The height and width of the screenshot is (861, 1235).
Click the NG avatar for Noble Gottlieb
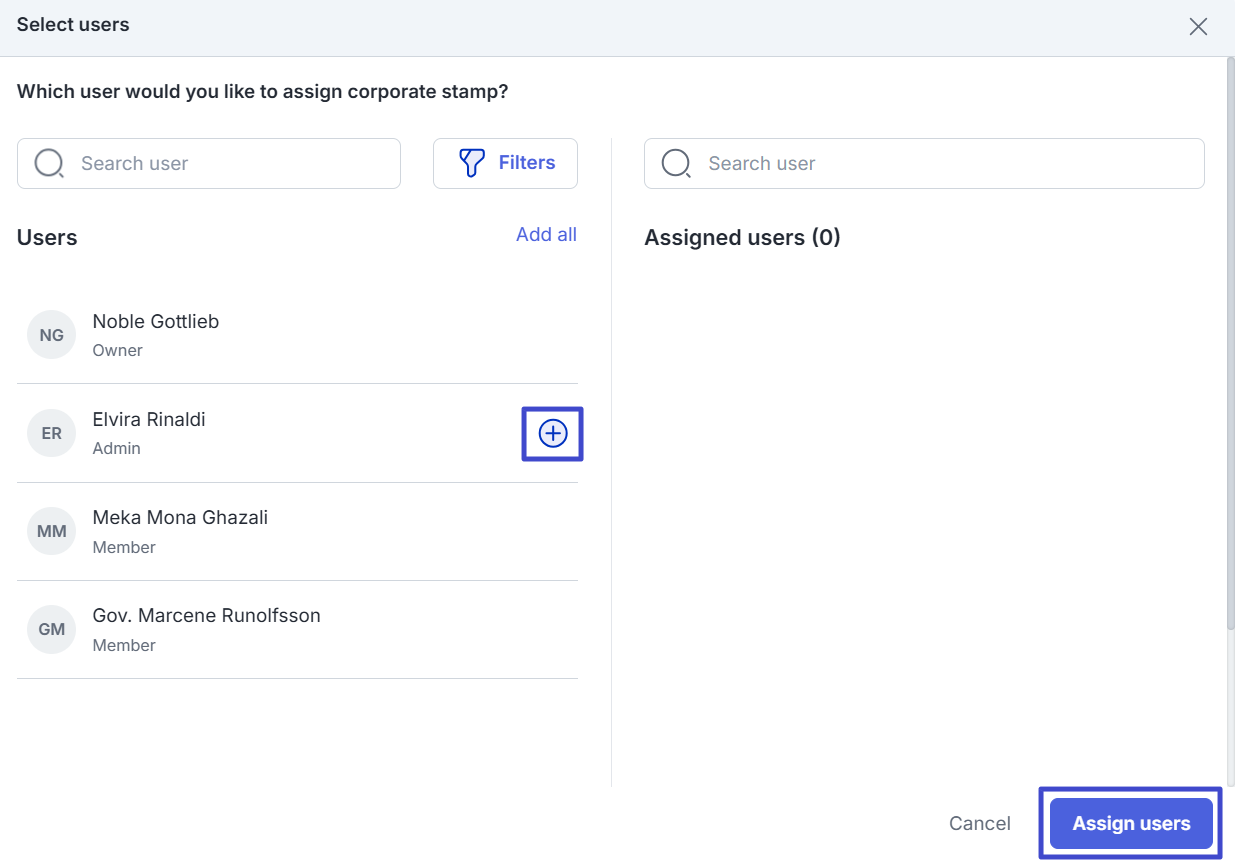pos(51,335)
